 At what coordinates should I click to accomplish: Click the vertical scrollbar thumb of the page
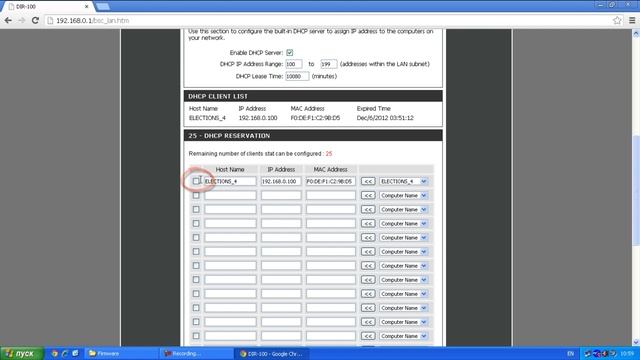tap(636, 191)
